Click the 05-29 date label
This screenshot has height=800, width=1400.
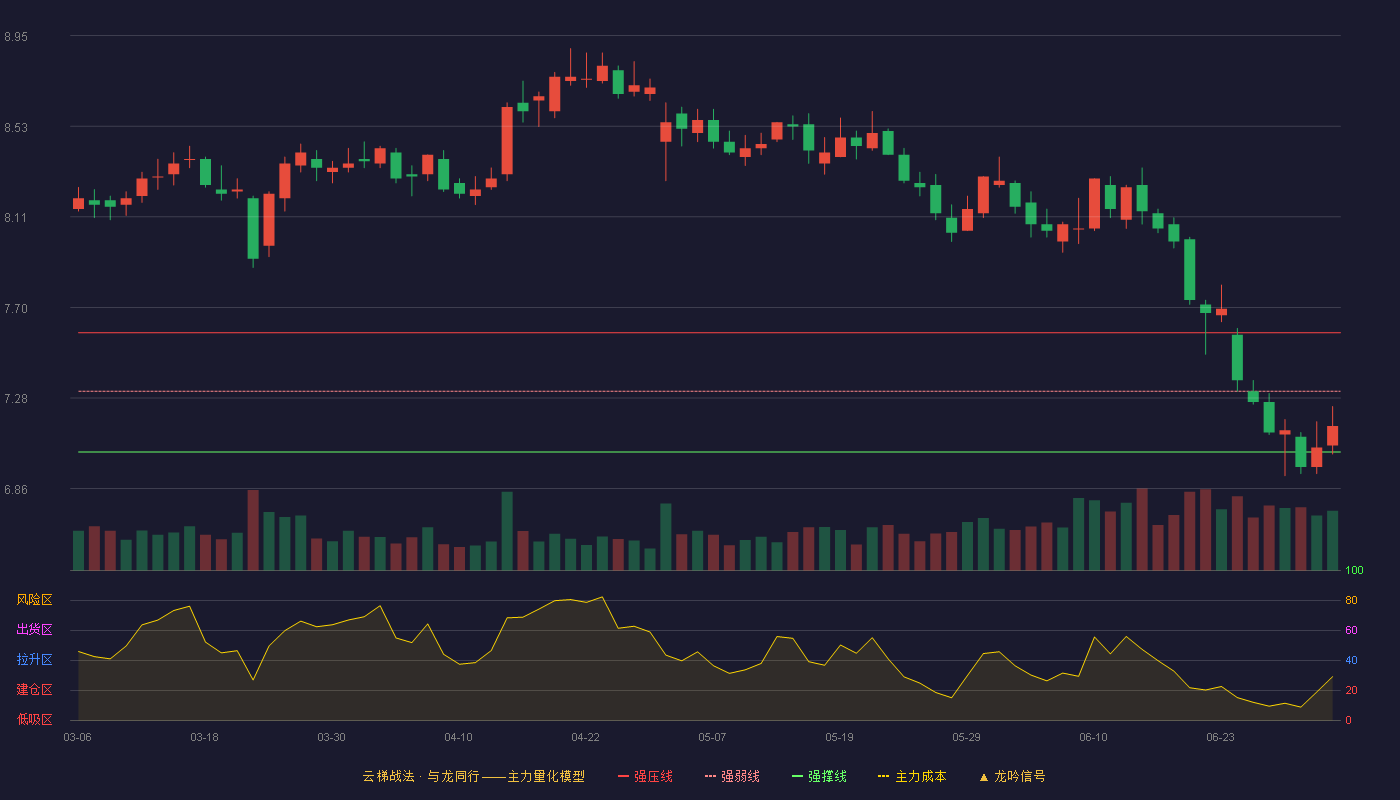966,737
